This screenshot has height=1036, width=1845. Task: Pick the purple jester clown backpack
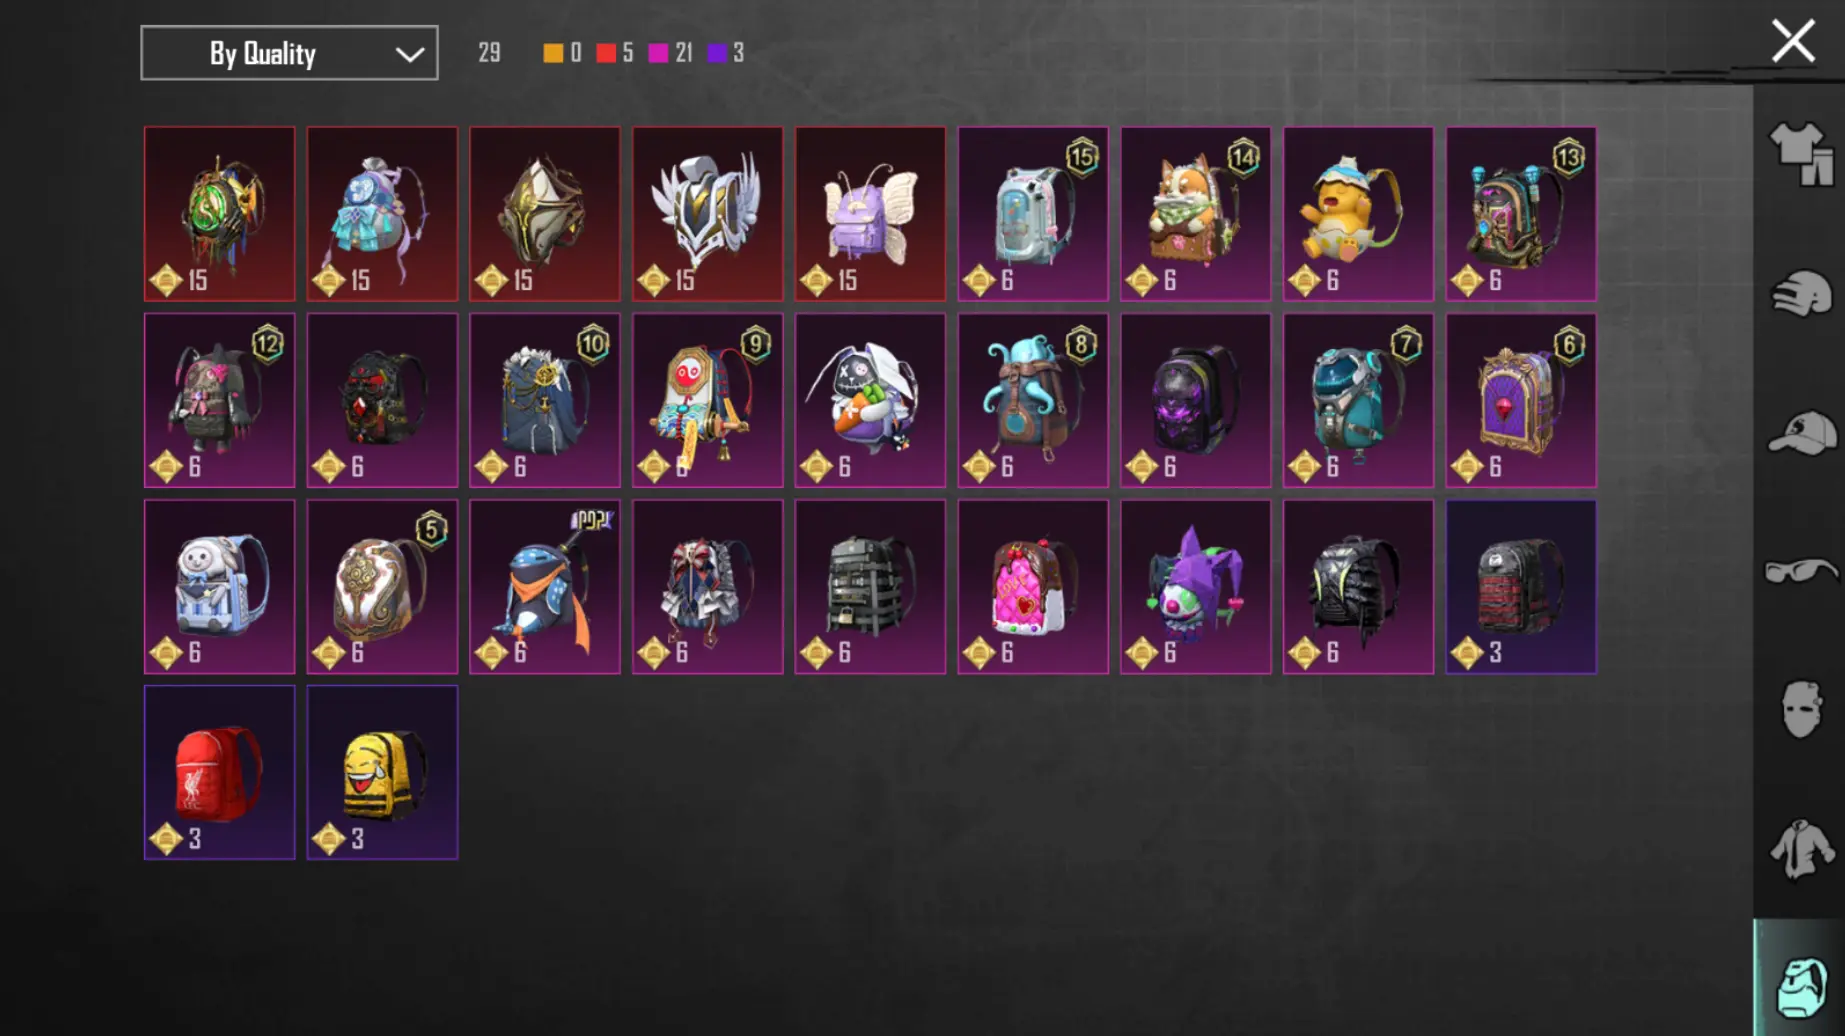point(1196,587)
